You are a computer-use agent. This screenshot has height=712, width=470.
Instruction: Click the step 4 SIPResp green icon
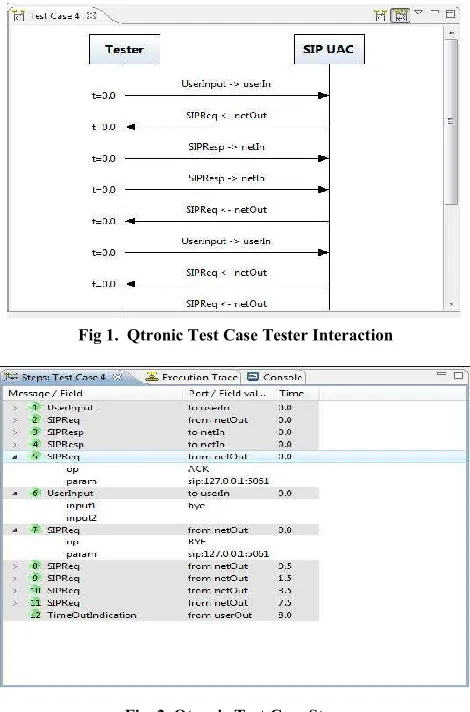35,444
